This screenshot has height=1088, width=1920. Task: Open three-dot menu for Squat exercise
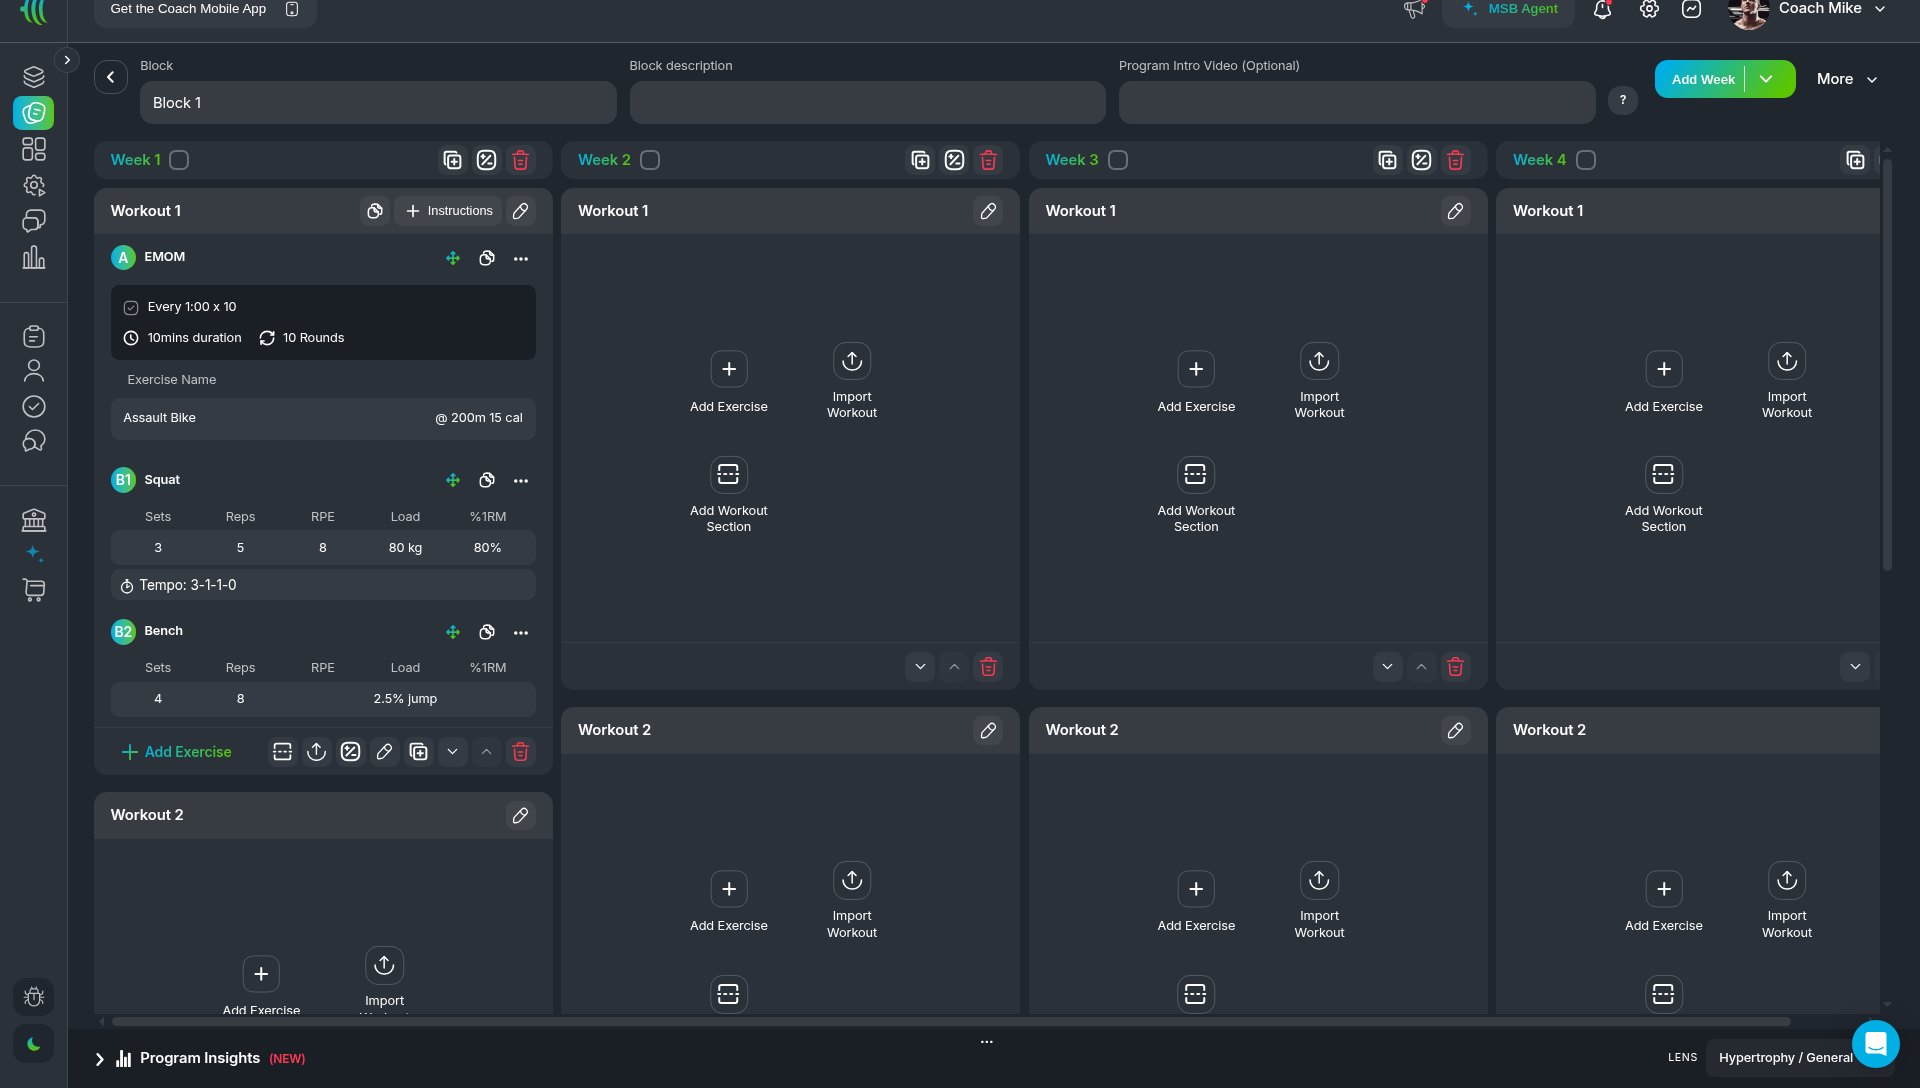521,481
